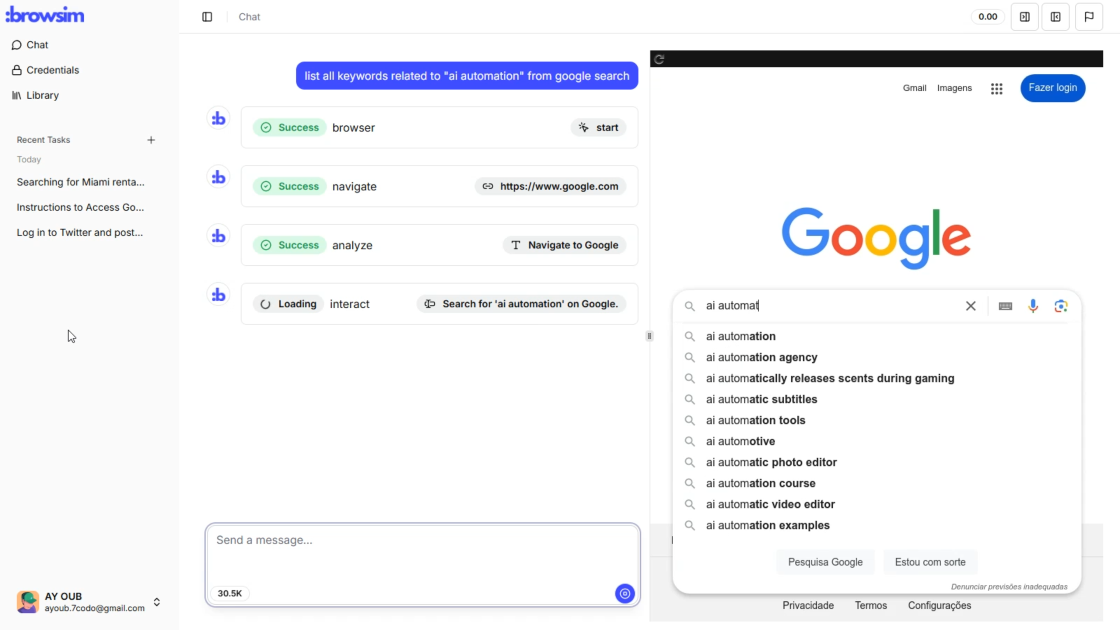Open Gmail link on Google page
The width and height of the screenshot is (1120, 630).
tap(914, 88)
